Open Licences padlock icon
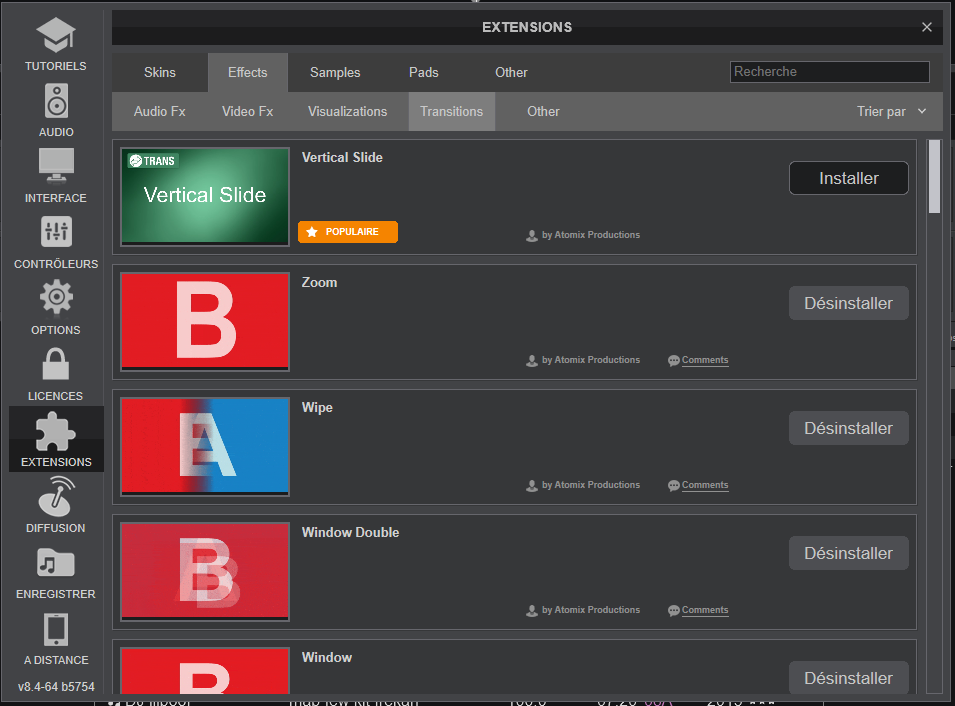 (x=56, y=365)
